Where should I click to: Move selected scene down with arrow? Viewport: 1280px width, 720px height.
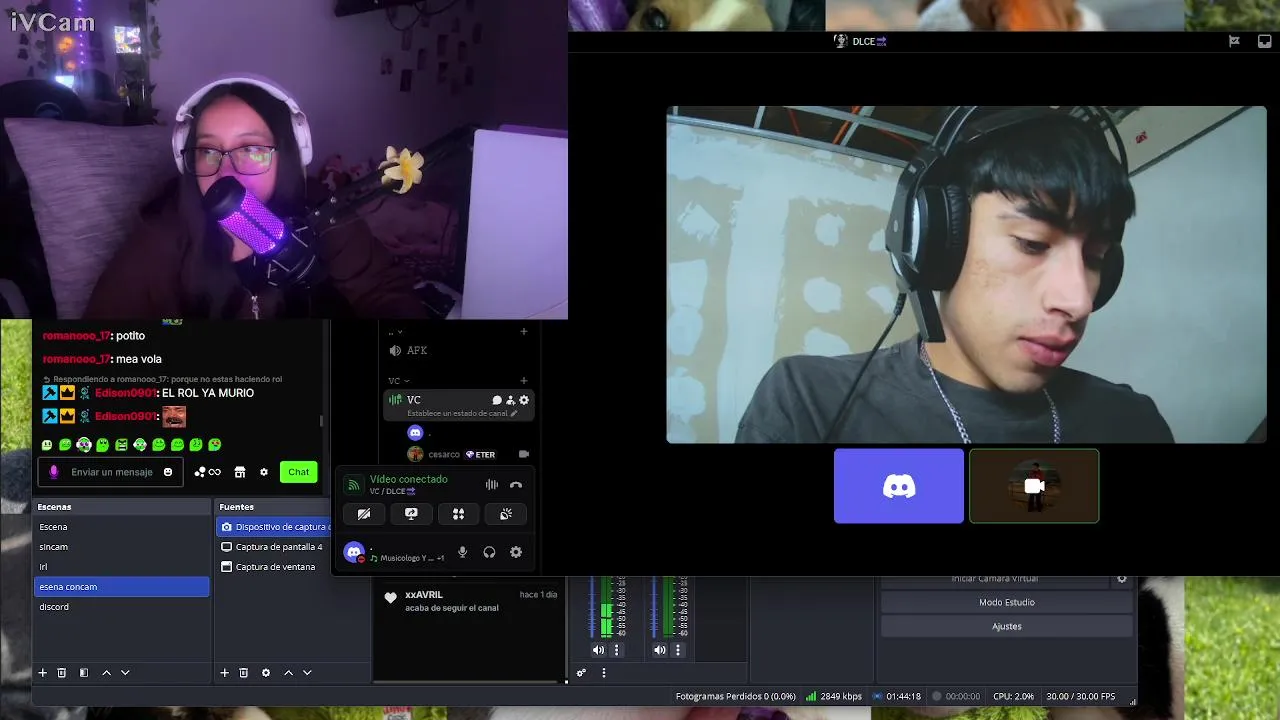(x=125, y=673)
